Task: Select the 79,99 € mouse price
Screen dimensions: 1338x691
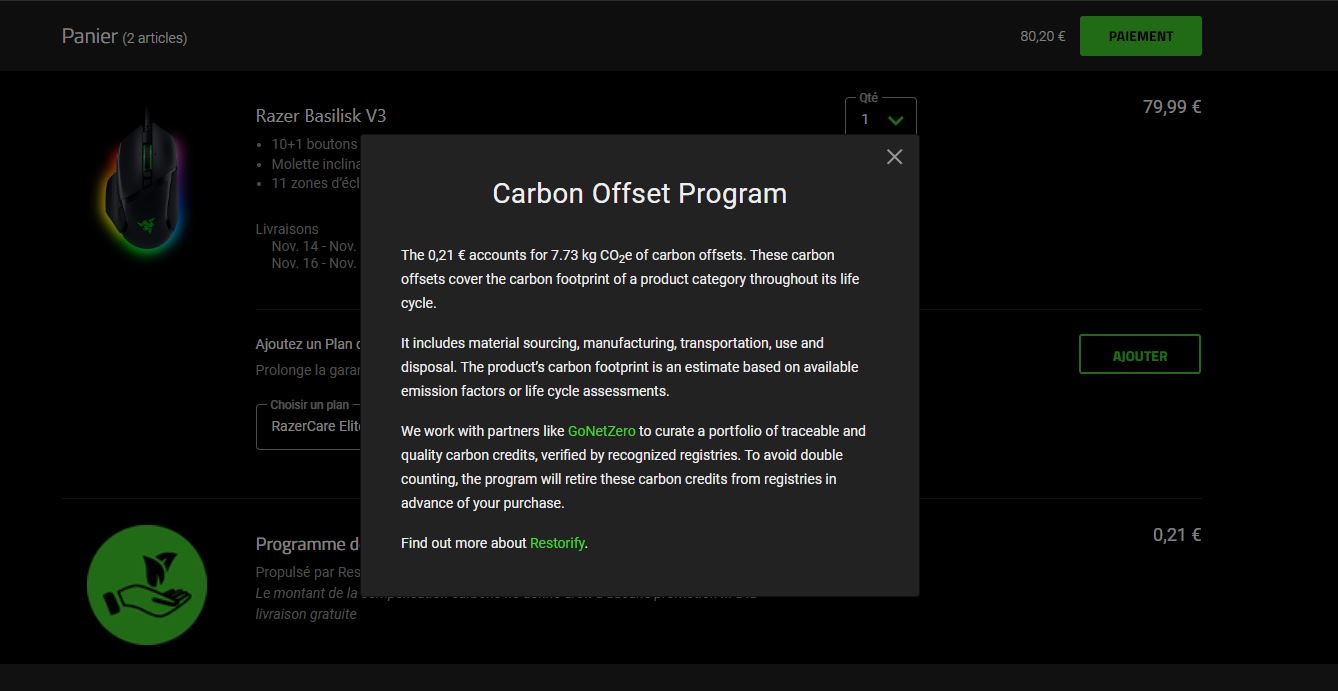Action: pos(1171,107)
